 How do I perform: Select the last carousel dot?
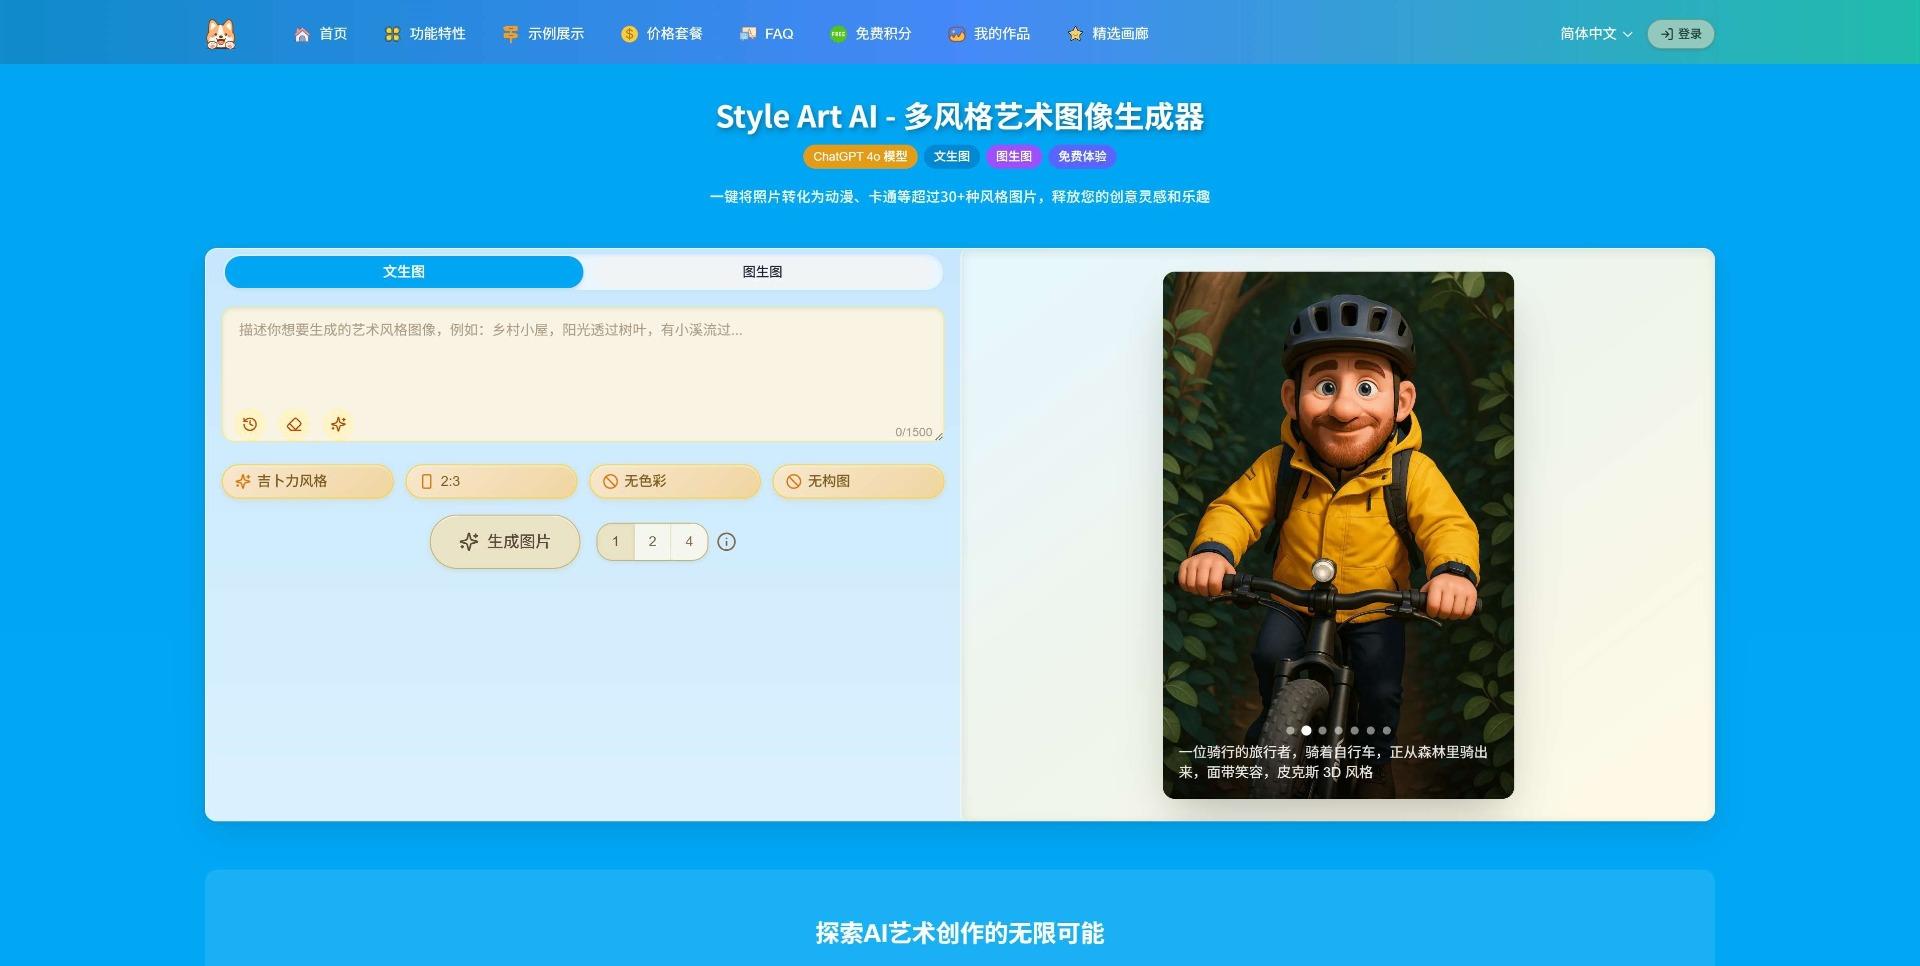[x=1386, y=731]
